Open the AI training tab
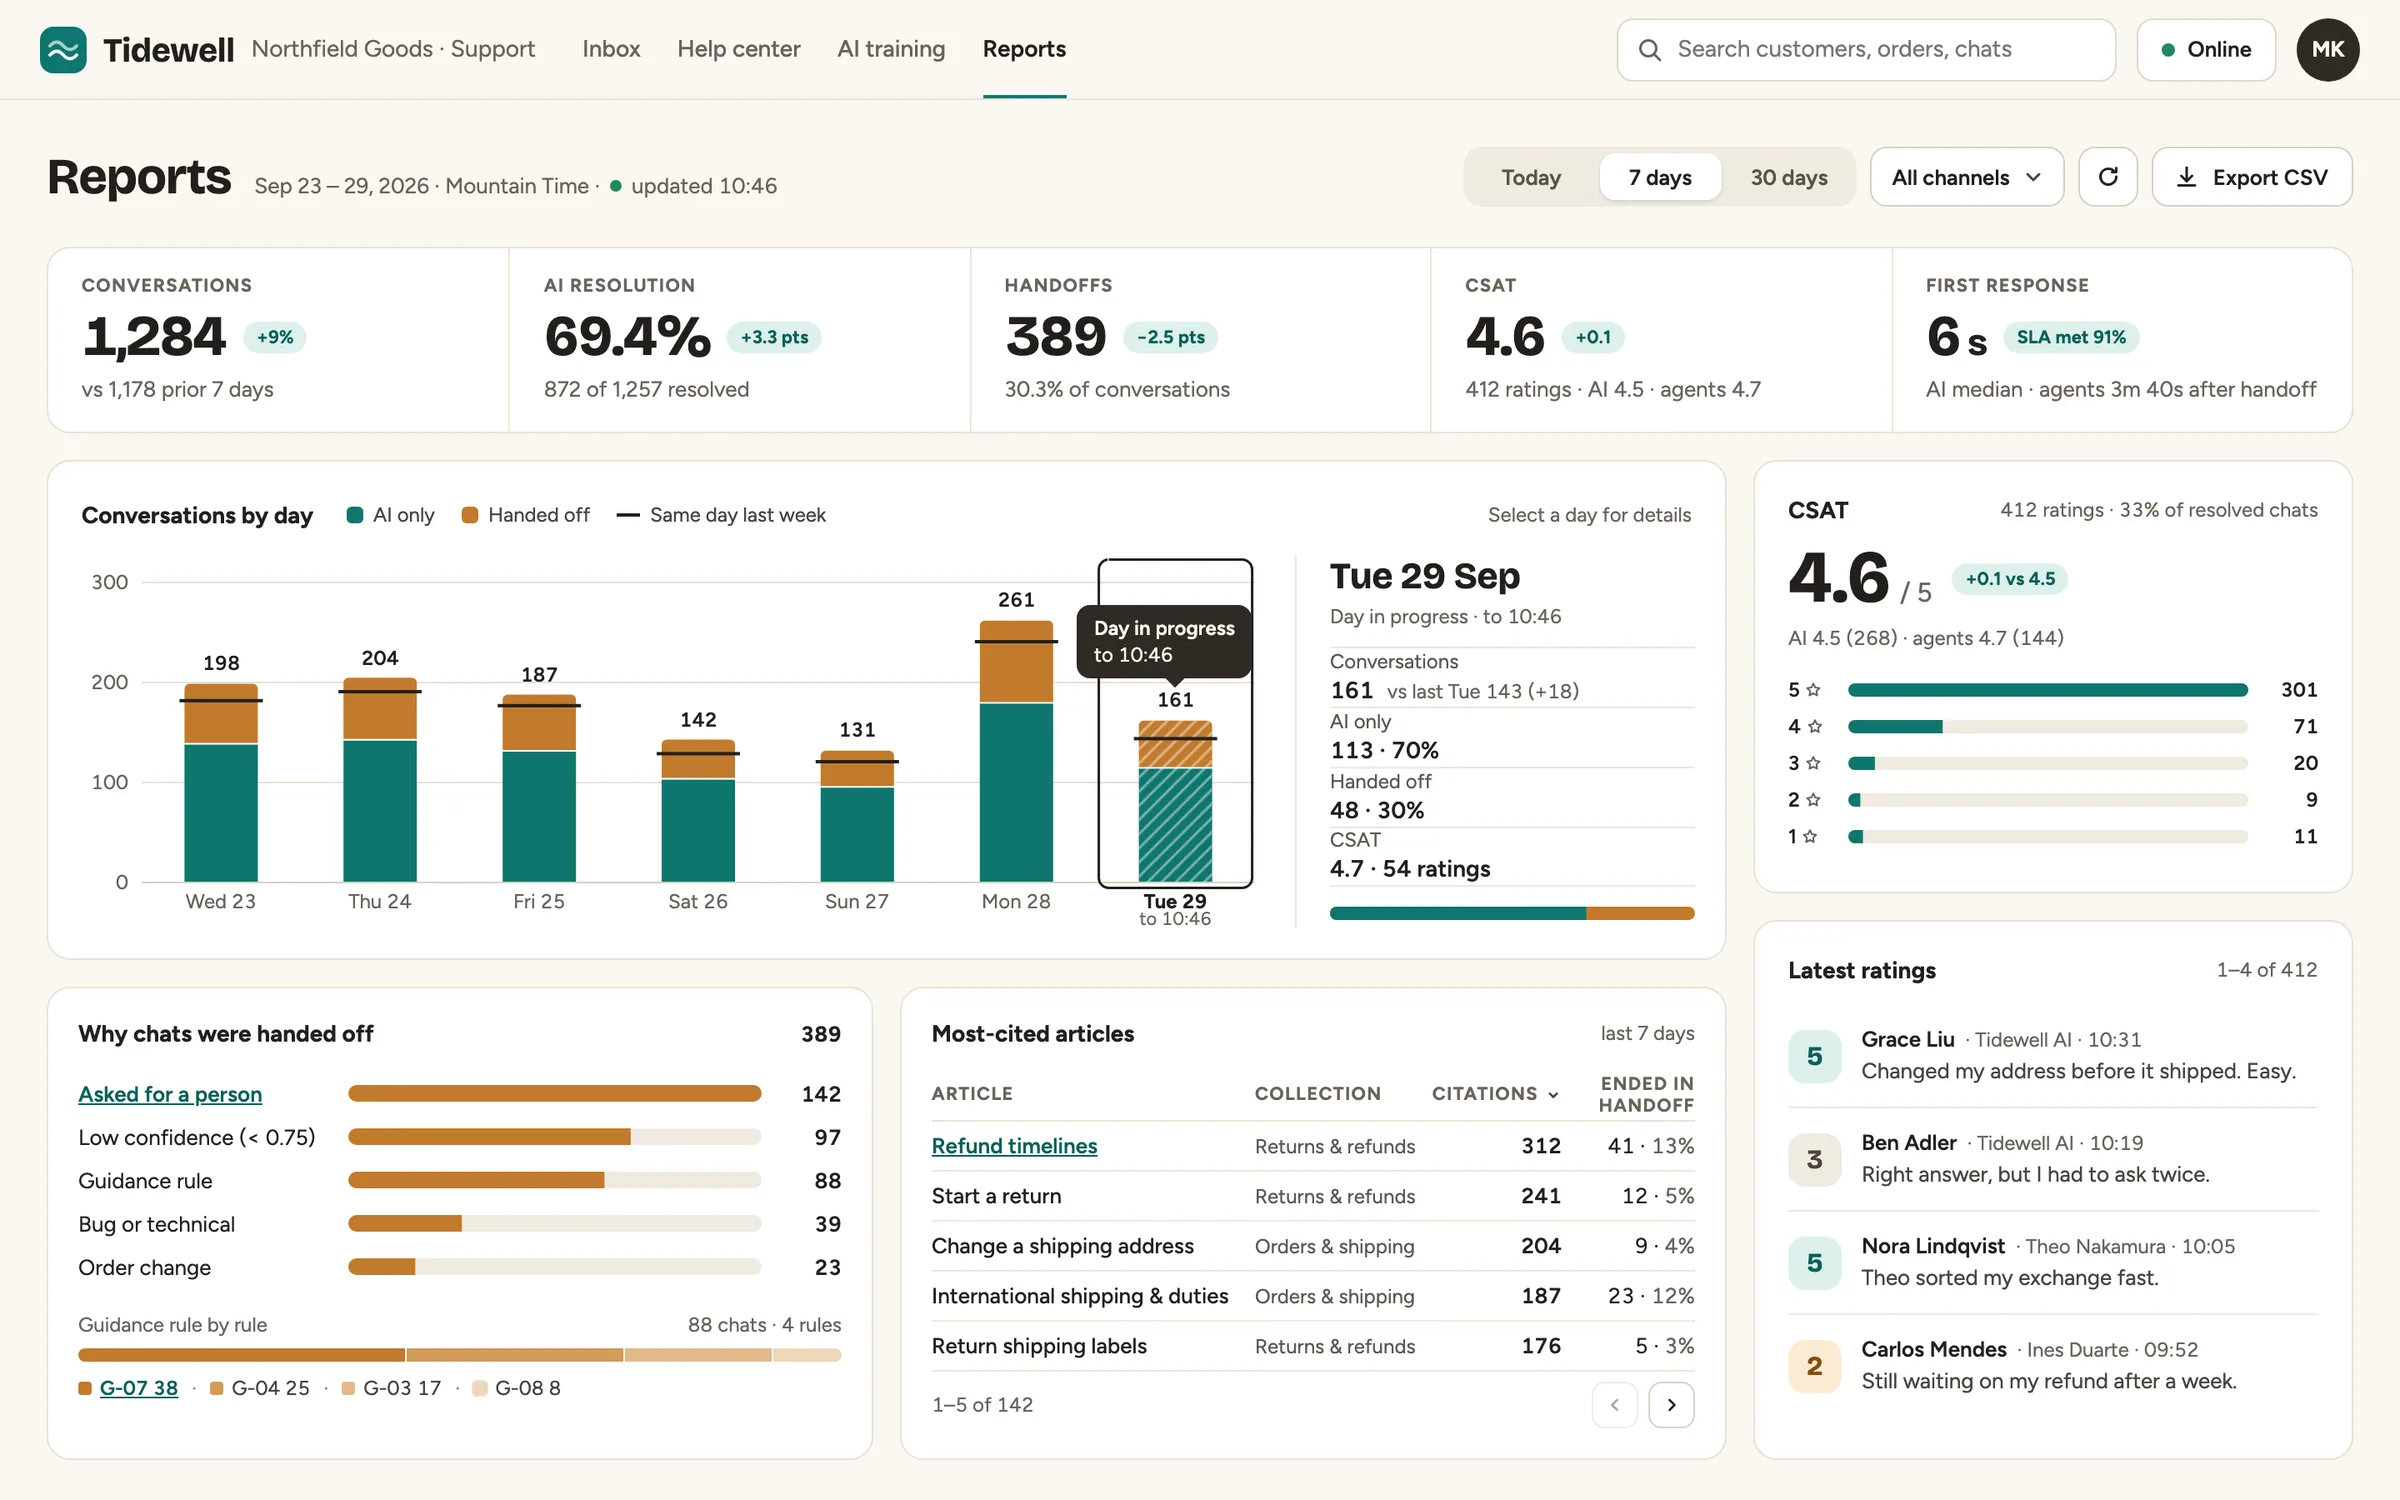 [891, 49]
